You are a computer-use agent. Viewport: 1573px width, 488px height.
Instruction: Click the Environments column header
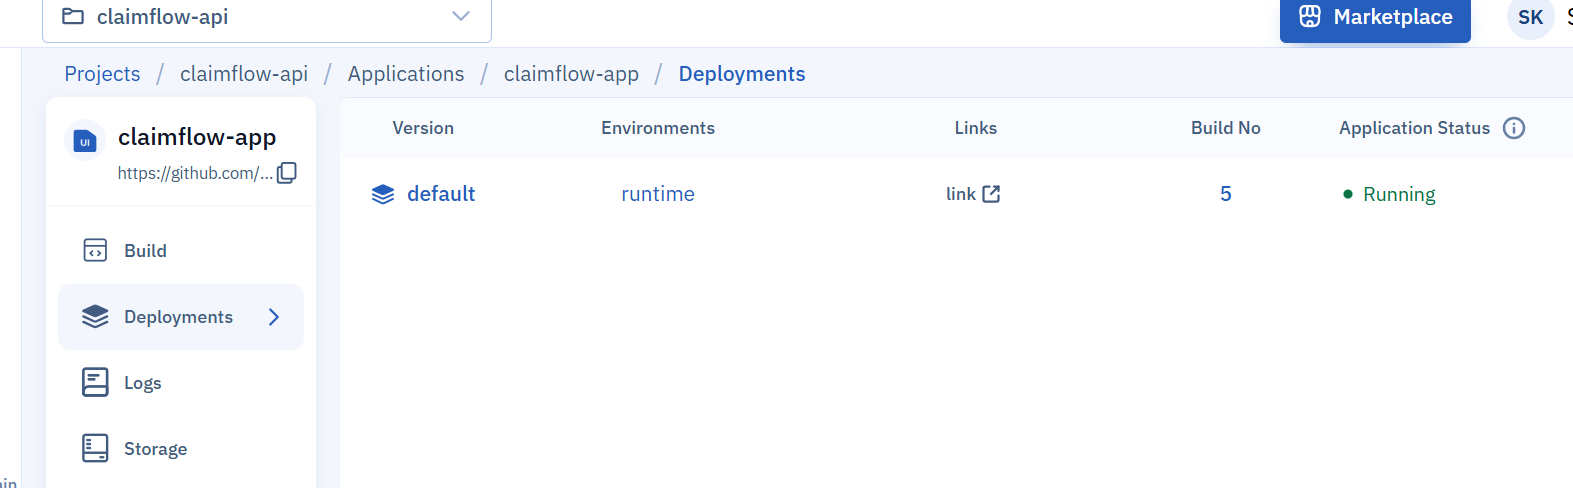658,128
